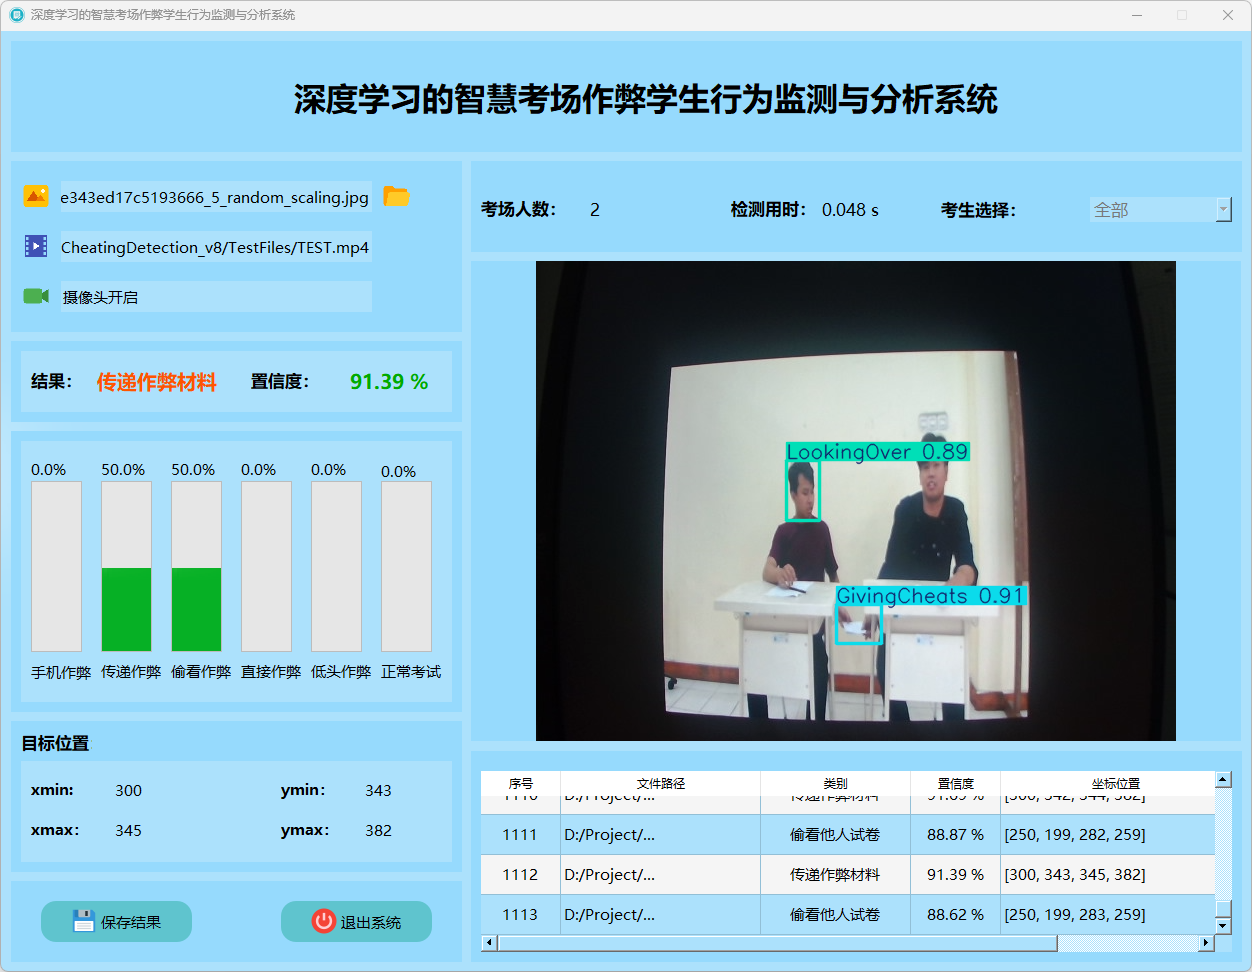Select the TEST.mp4 video path field
The width and height of the screenshot is (1252, 972).
pyautogui.click(x=215, y=247)
